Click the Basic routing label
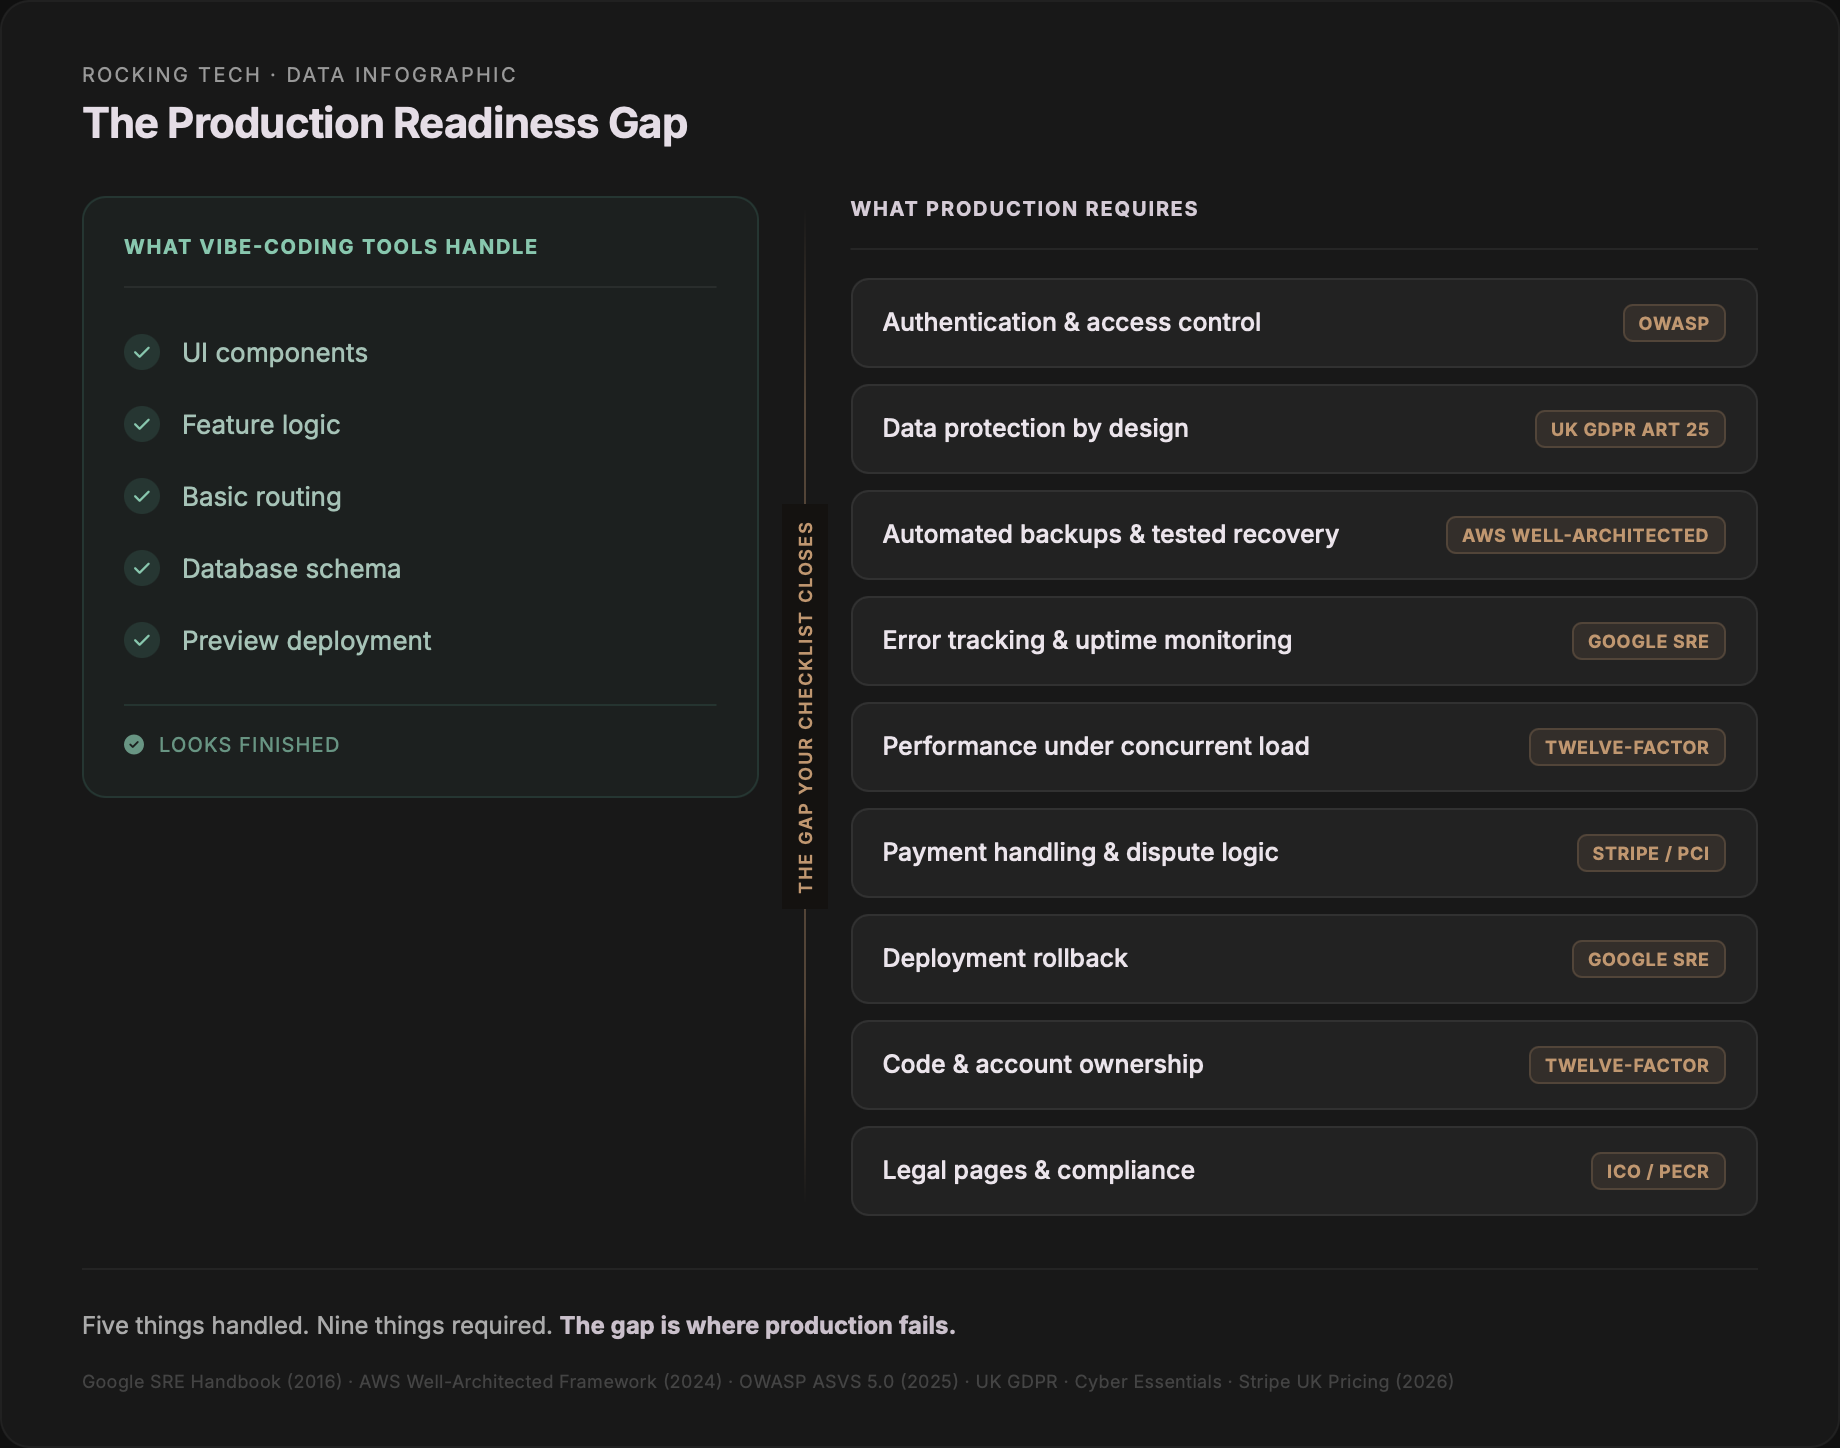Screen dimensions: 1840x1448 [262, 497]
